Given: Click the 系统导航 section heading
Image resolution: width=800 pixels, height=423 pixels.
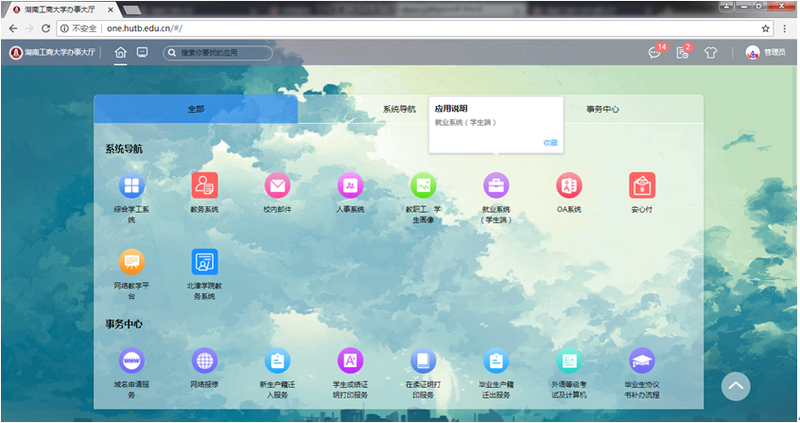Looking at the screenshot, I should click(x=124, y=149).
